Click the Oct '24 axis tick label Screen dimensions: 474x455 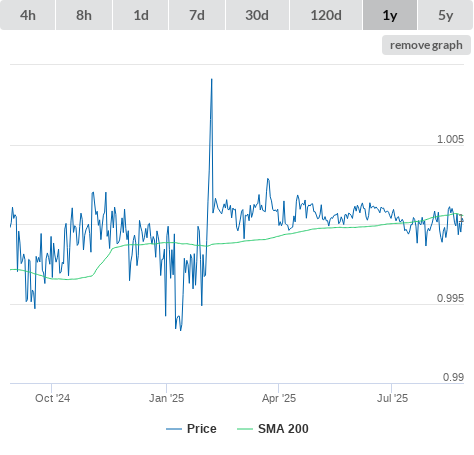point(53,398)
